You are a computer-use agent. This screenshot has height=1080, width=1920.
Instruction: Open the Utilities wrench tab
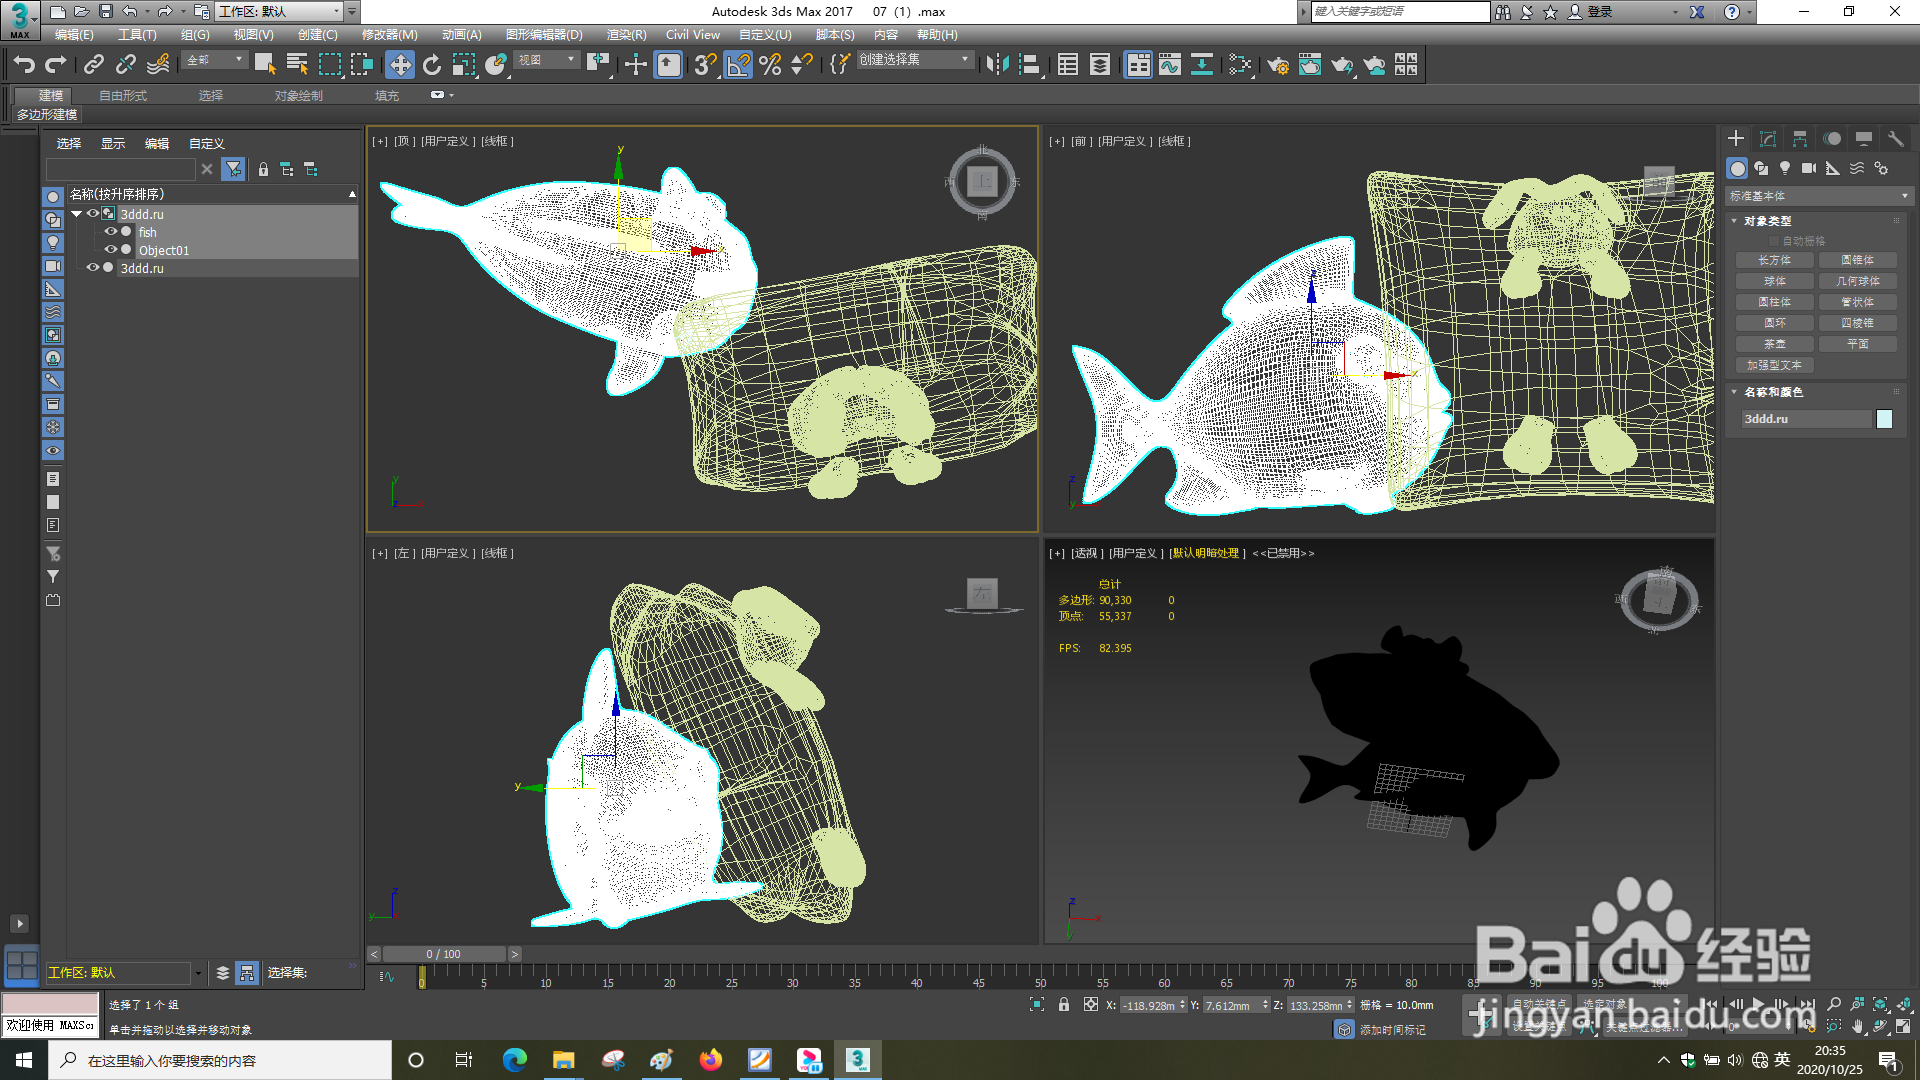click(1895, 139)
